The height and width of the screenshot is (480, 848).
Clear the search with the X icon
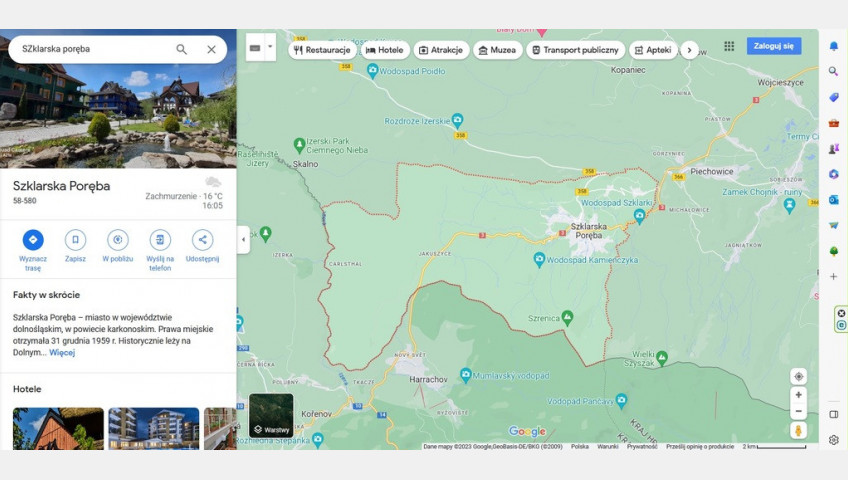(x=211, y=49)
